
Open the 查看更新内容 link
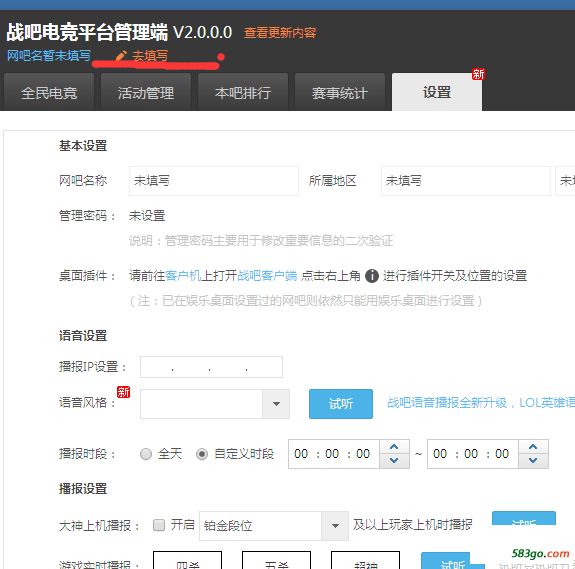coord(280,33)
